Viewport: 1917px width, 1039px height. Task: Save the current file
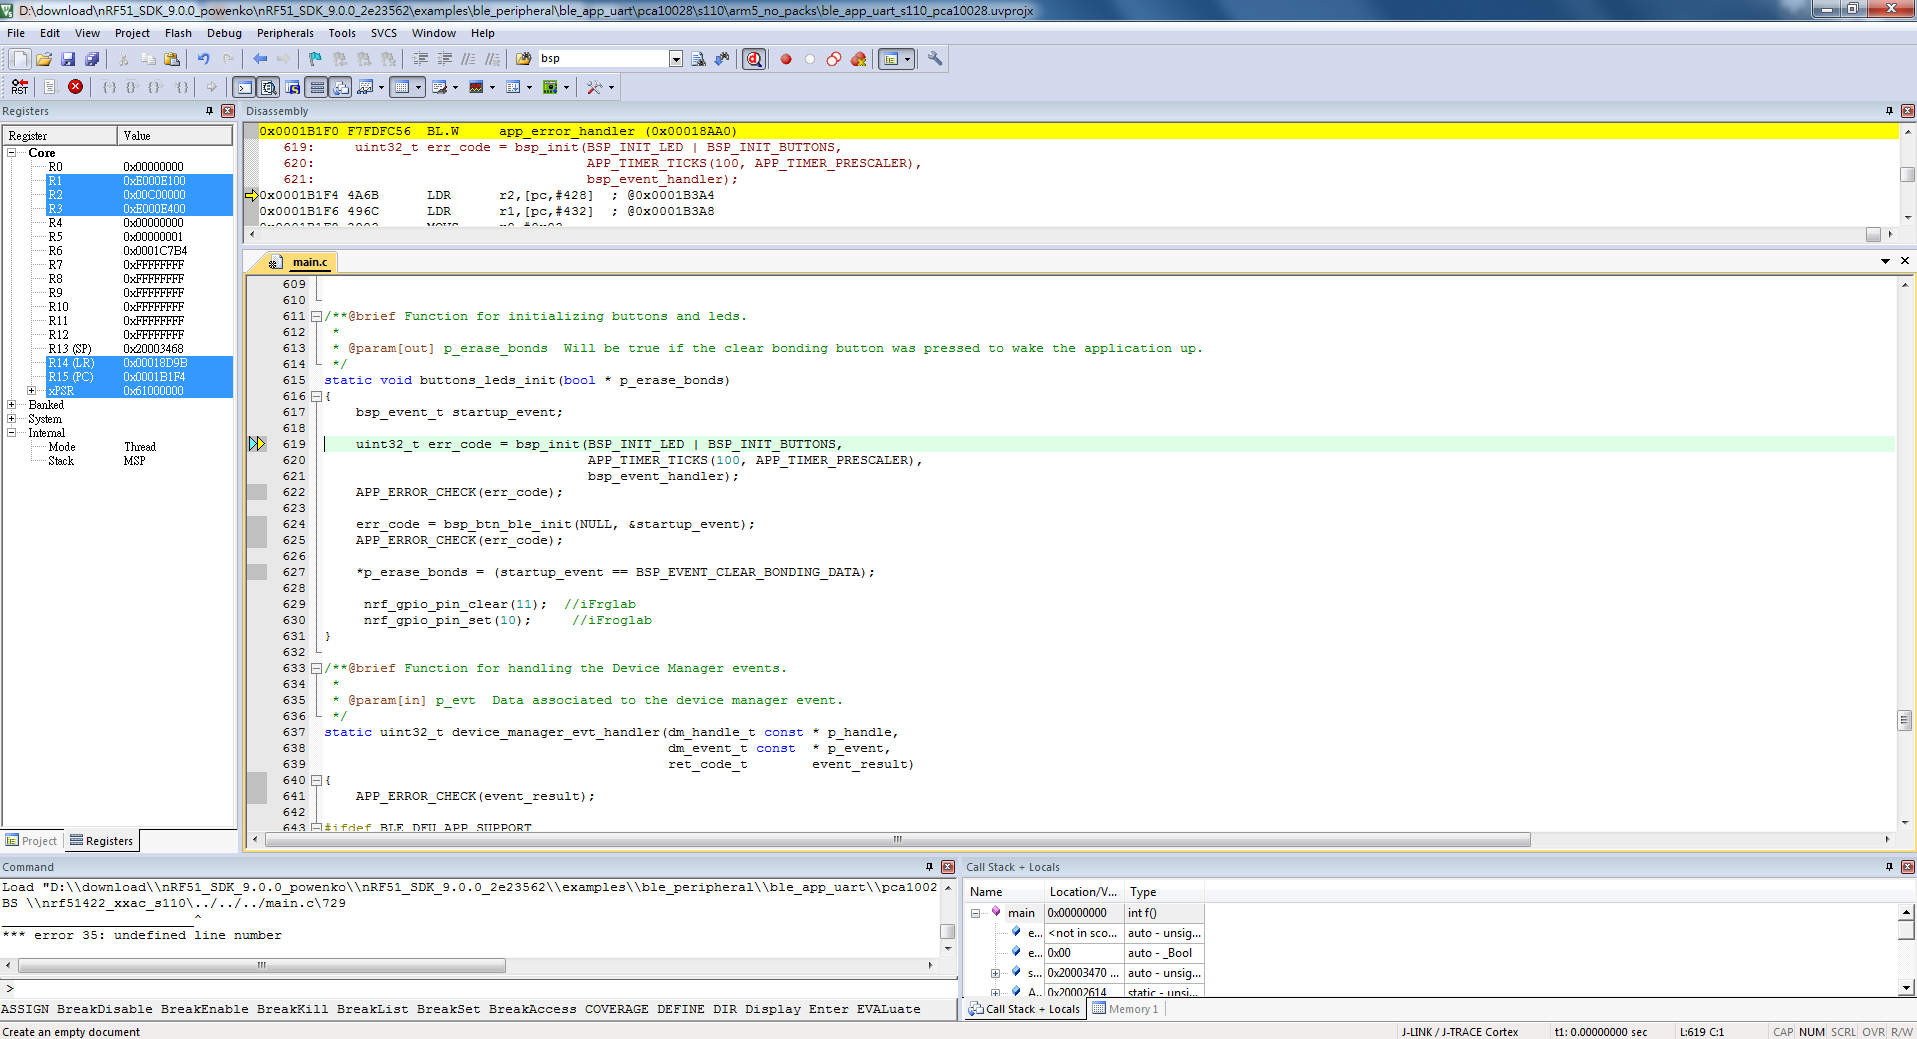point(68,59)
